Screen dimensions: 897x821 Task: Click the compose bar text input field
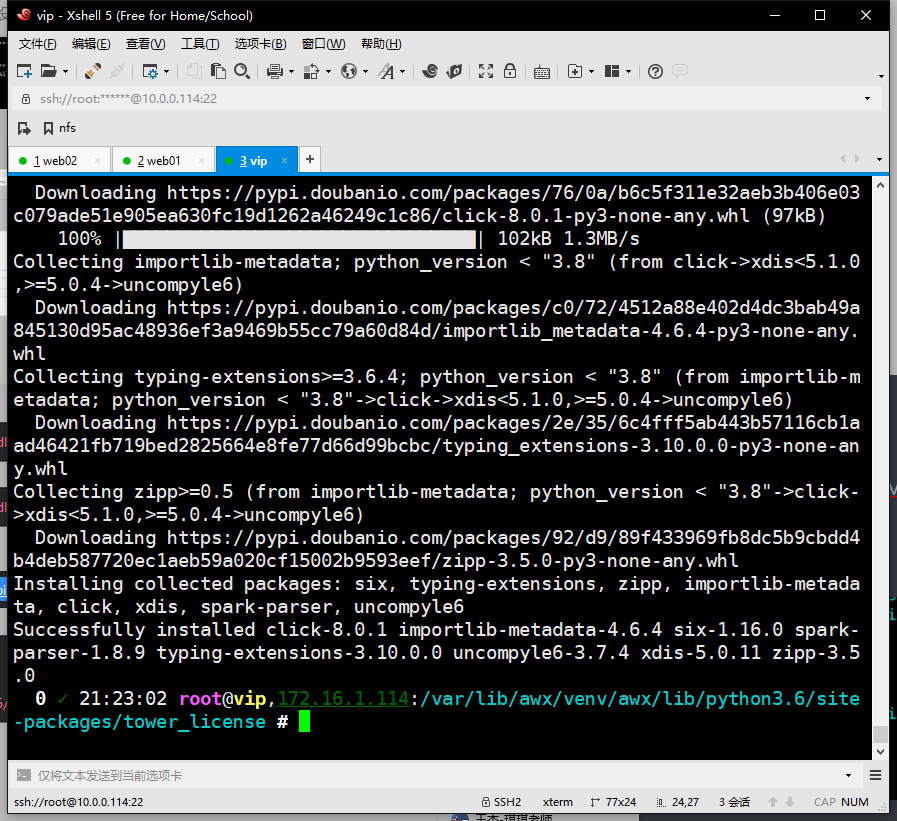[400, 775]
